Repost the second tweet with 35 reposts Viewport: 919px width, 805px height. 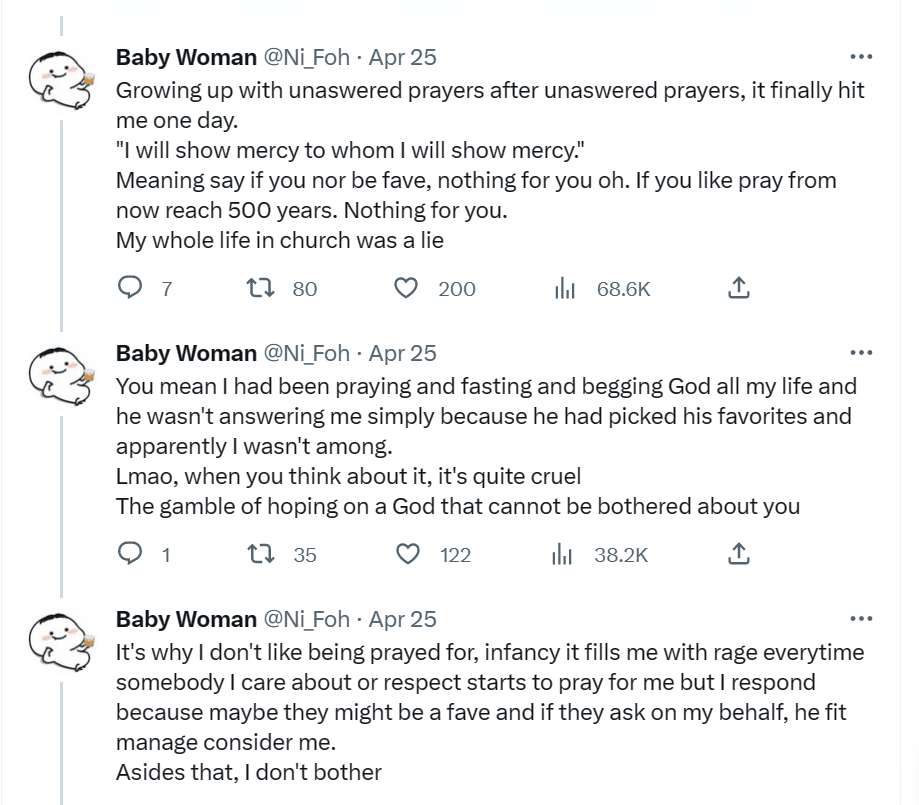(260, 554)
